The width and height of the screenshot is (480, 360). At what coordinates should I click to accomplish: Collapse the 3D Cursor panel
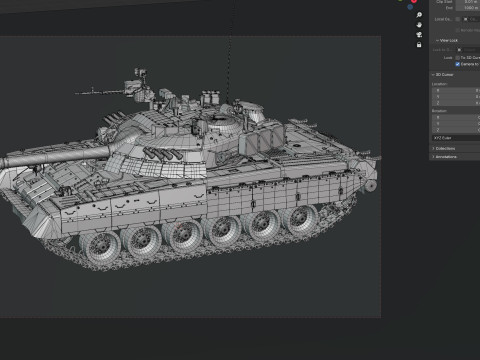pyautogui.click(x=443, y=75)
